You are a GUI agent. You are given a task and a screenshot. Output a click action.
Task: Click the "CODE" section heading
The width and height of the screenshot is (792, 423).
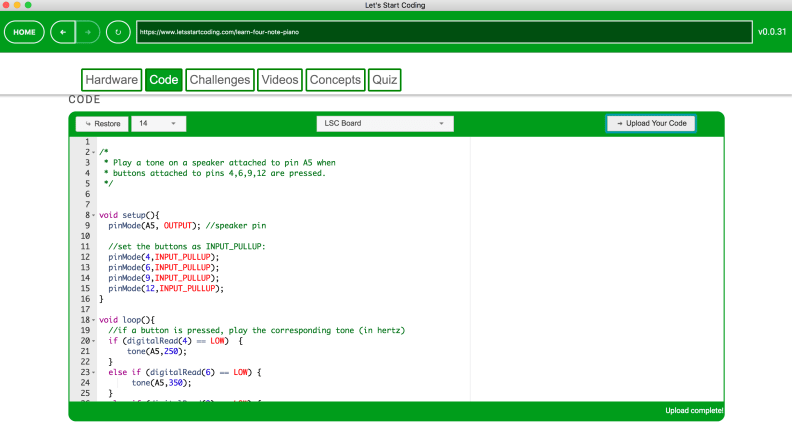[x=84, y=100]
